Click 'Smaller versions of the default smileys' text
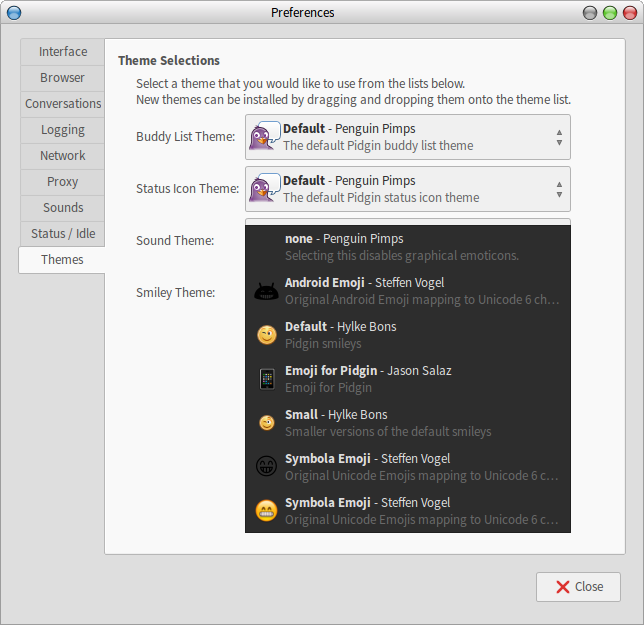The height and width of the screenshot is (625, 644). [388, 432]
